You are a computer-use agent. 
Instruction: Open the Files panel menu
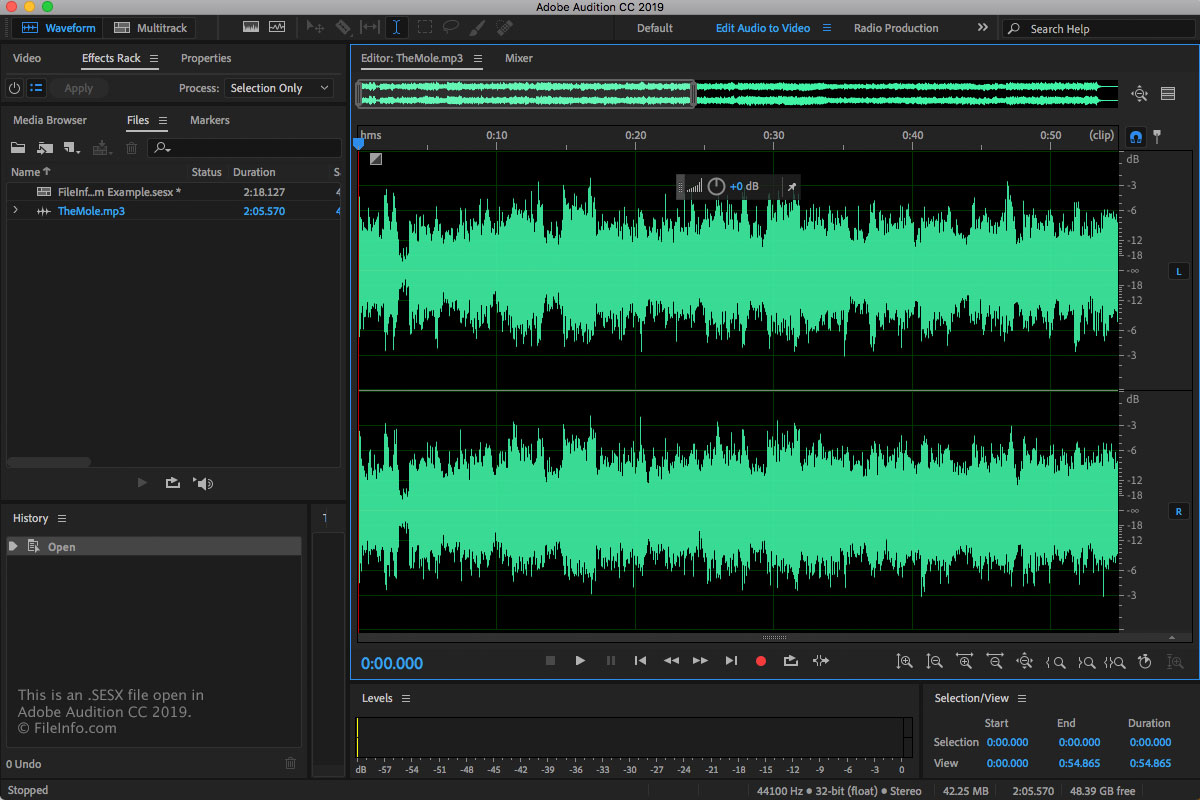tap(163, 121)
